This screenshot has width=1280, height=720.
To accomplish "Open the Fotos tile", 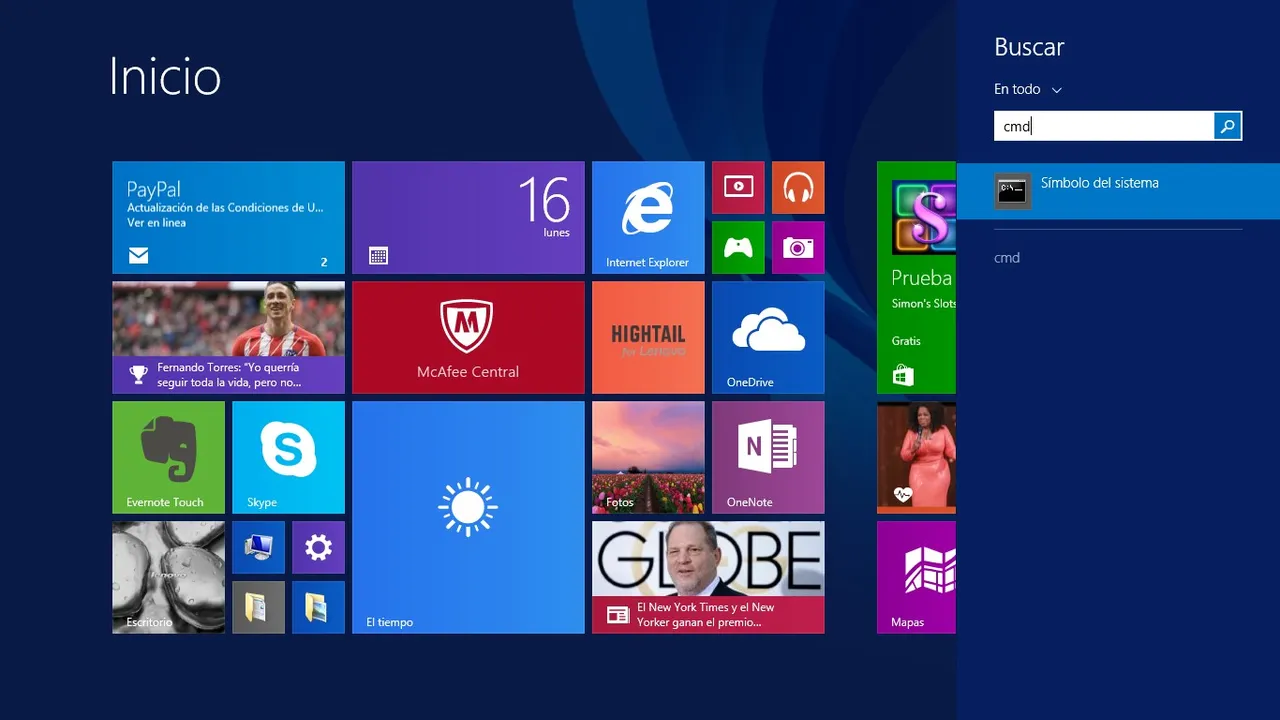I will [x=648, y=457].
